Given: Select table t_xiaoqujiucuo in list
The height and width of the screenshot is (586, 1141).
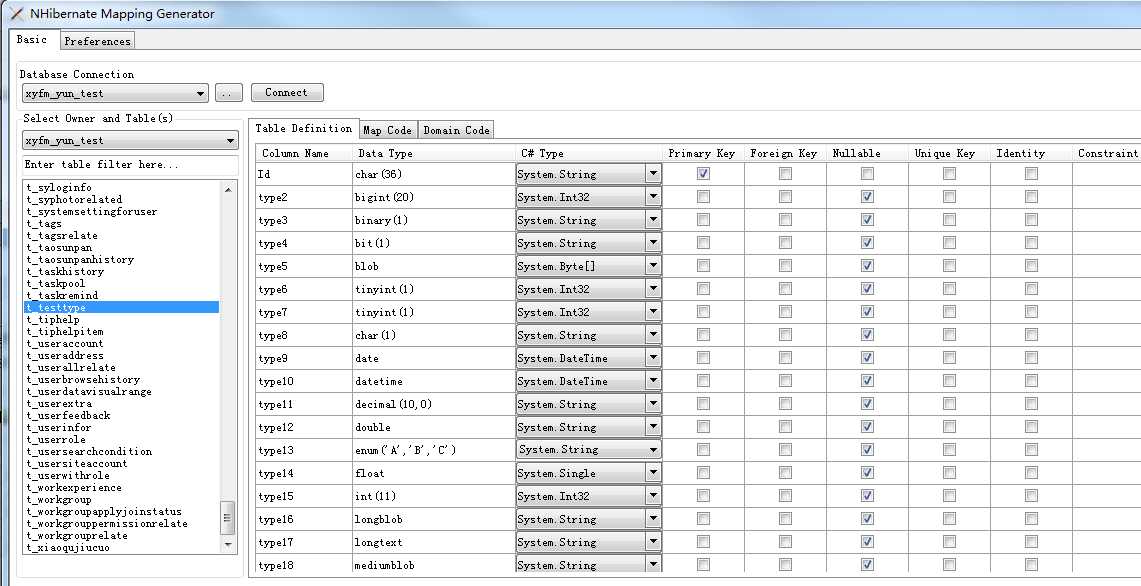Looking at the screenshot, I should (x=68, y=547).
